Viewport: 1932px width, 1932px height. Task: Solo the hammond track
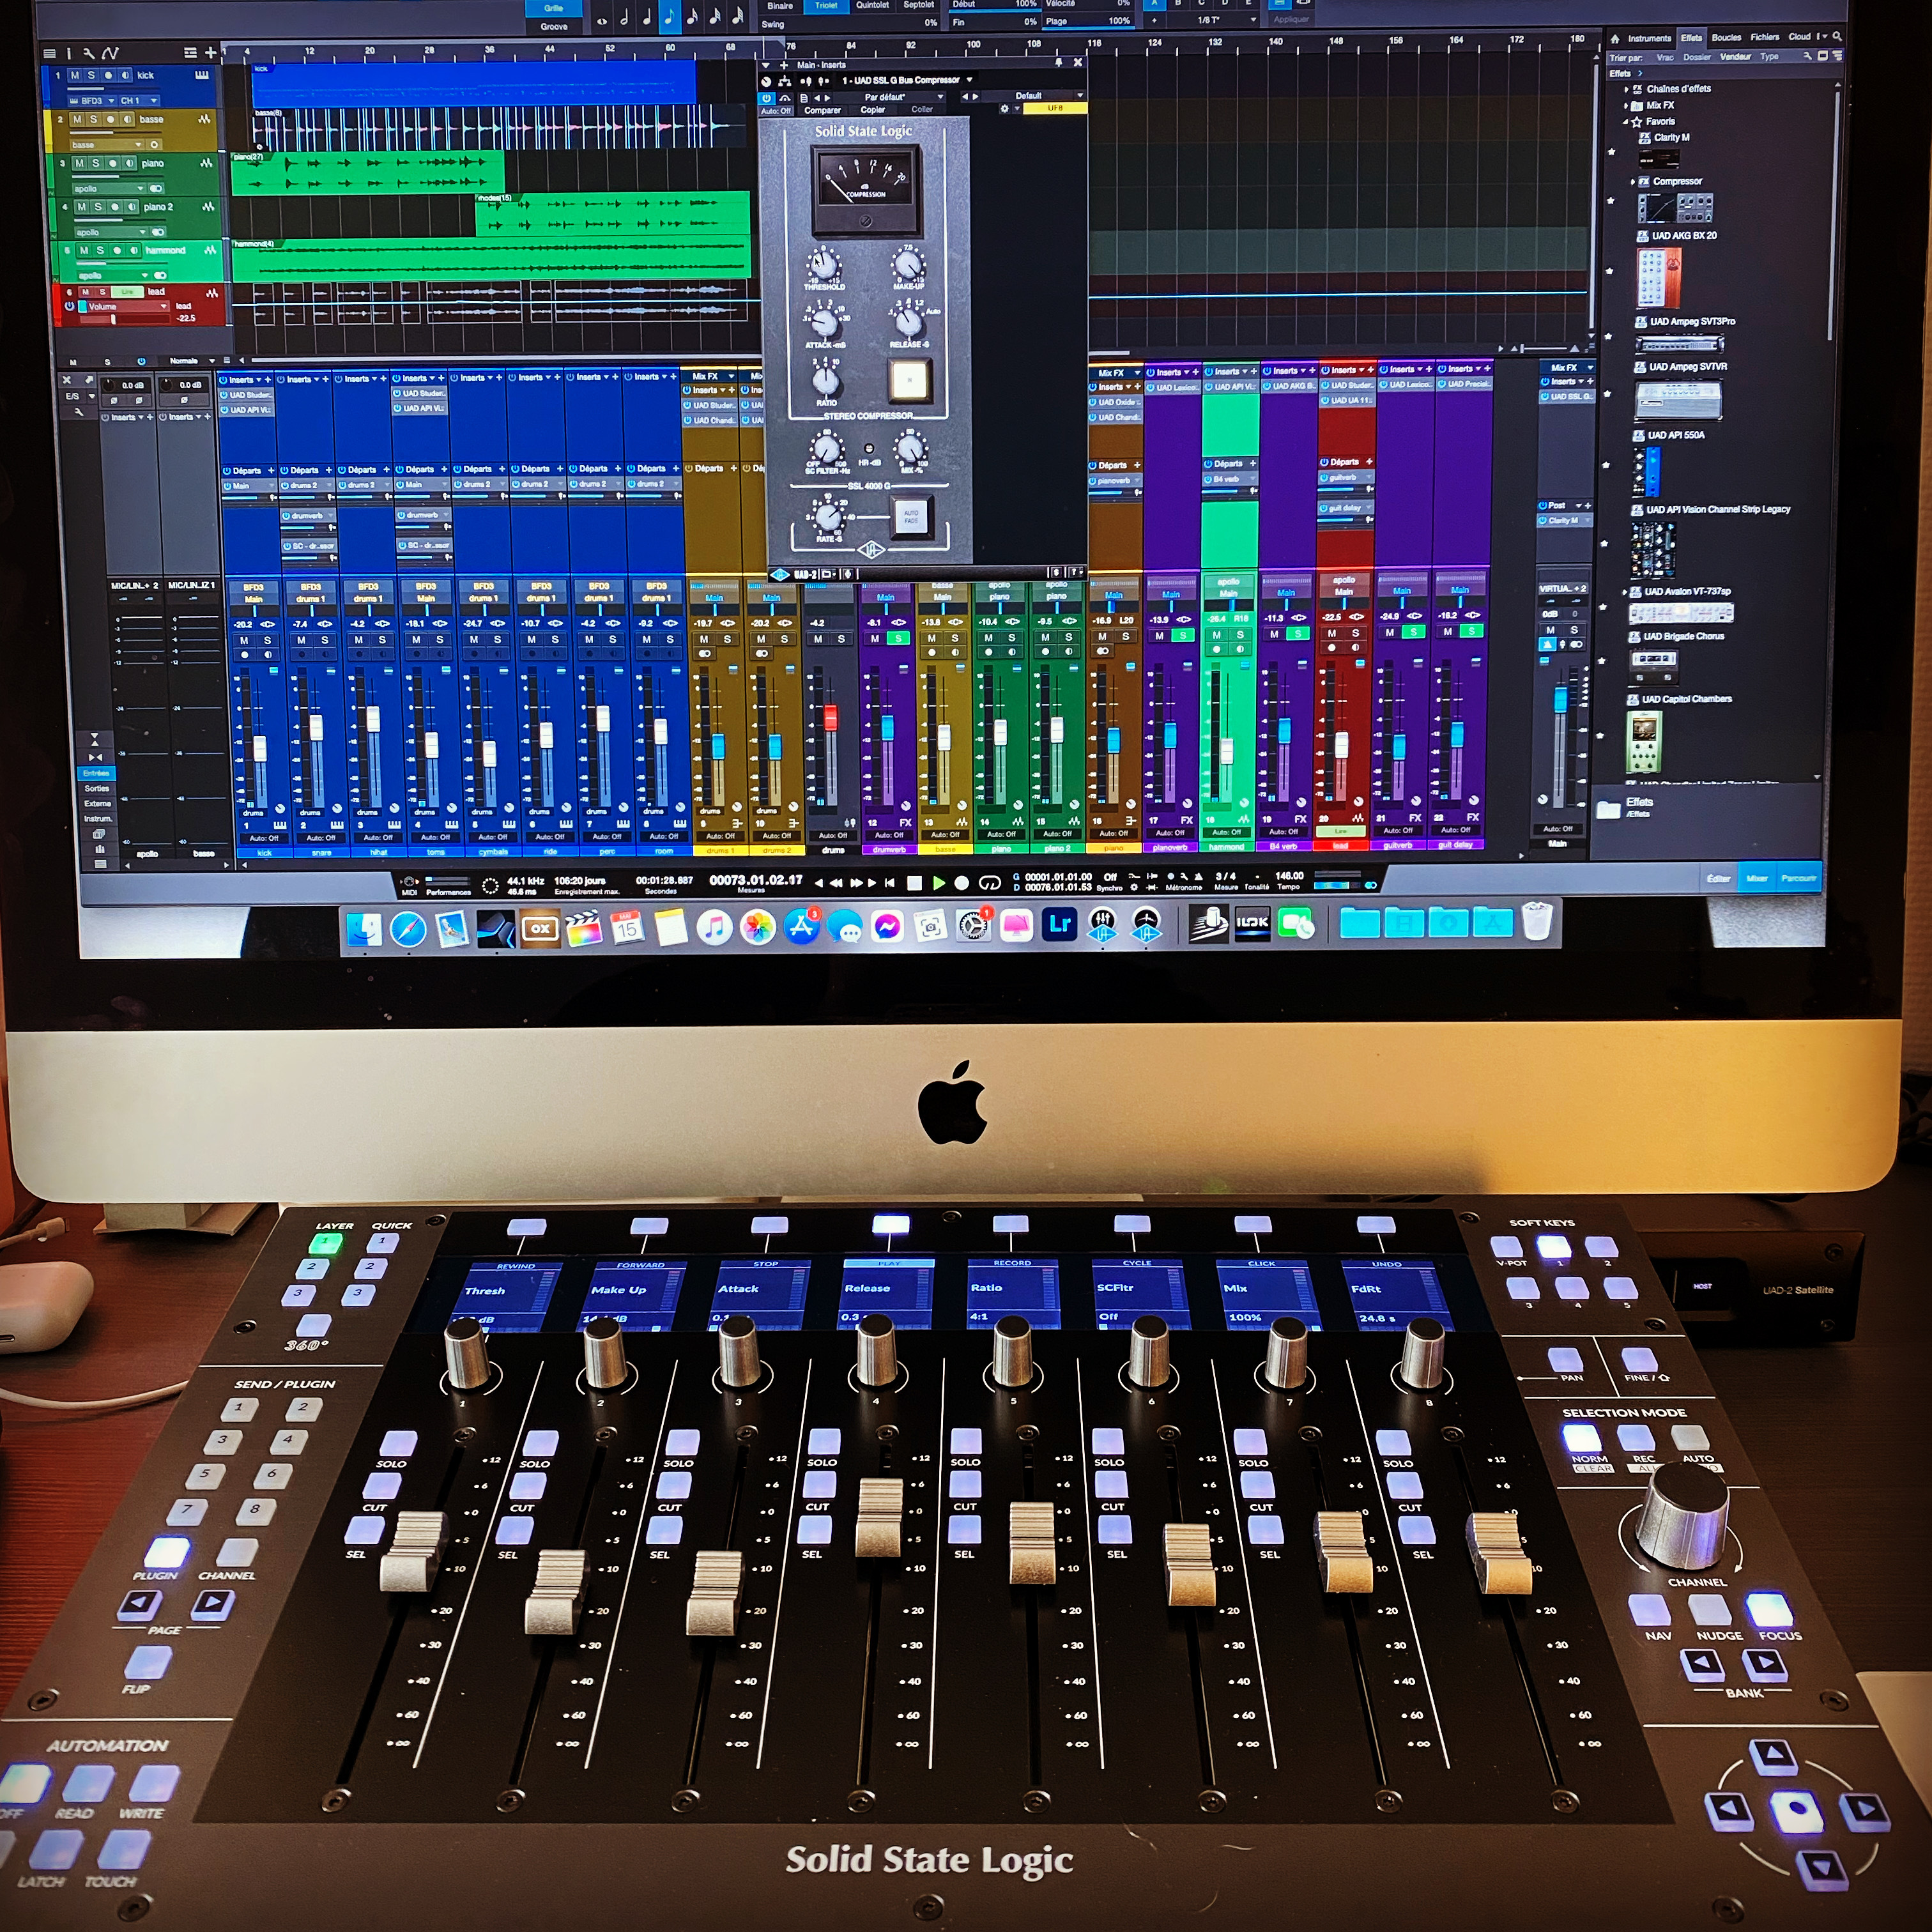coord(101,251)
